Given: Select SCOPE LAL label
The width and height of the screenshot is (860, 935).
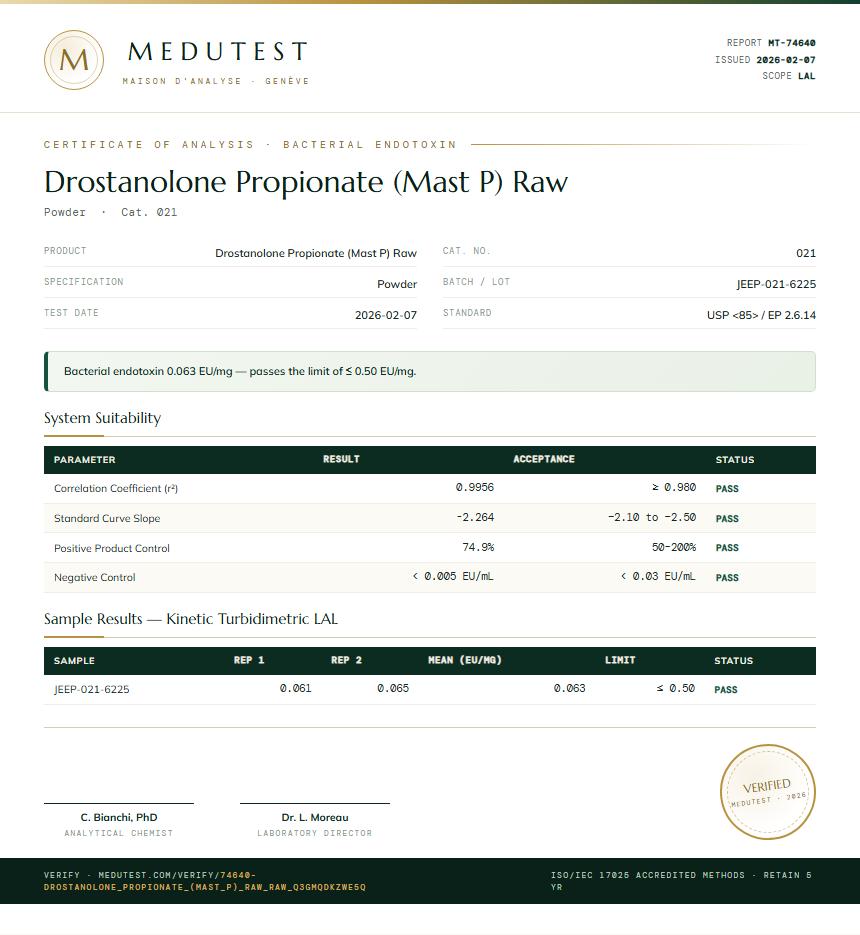Looking at the screenshot, I should coord(788,76).
